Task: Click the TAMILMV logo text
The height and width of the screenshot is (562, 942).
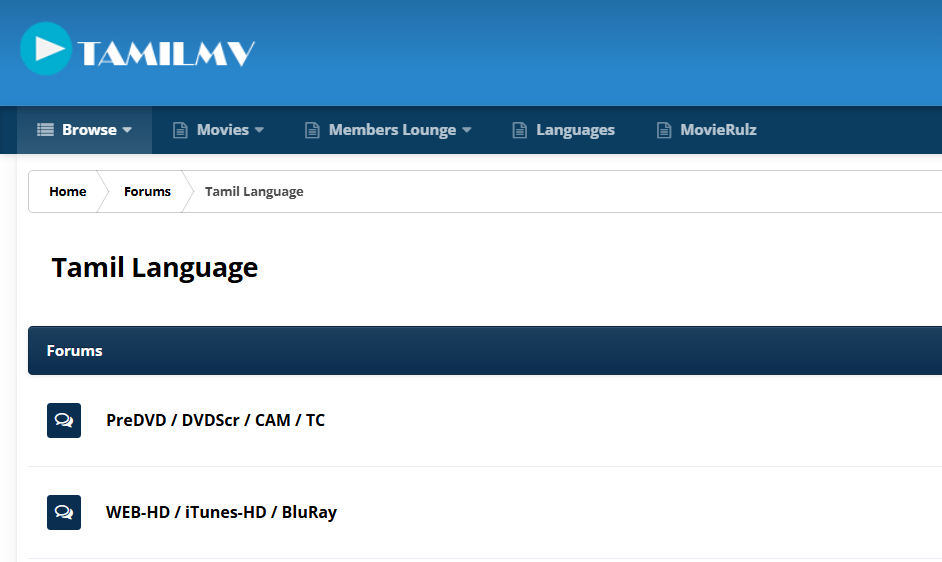Action: point(166,53)
